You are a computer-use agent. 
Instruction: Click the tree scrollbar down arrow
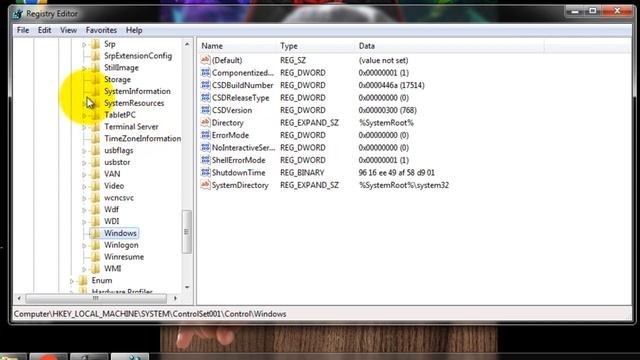point(187,287)
